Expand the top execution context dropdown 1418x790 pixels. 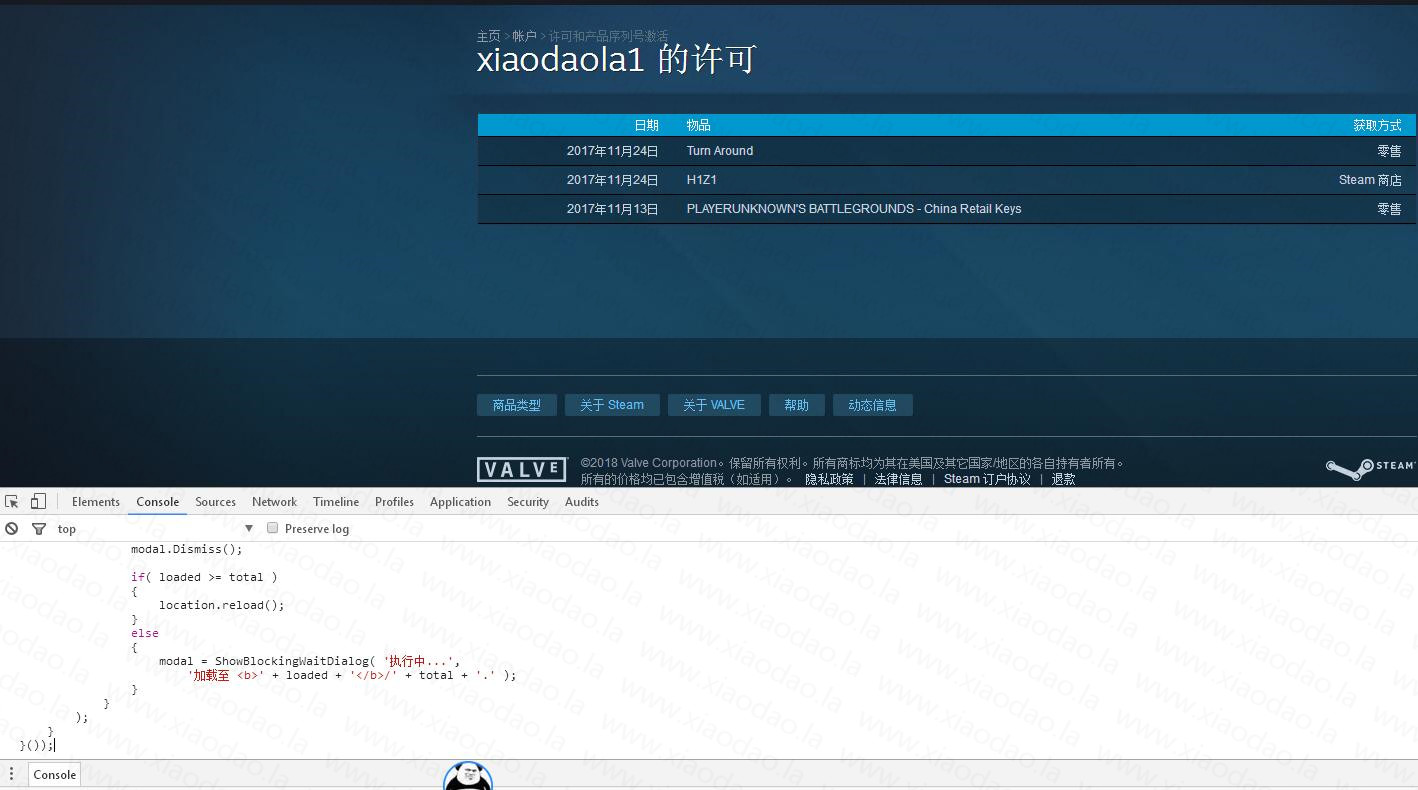(156, 529)
